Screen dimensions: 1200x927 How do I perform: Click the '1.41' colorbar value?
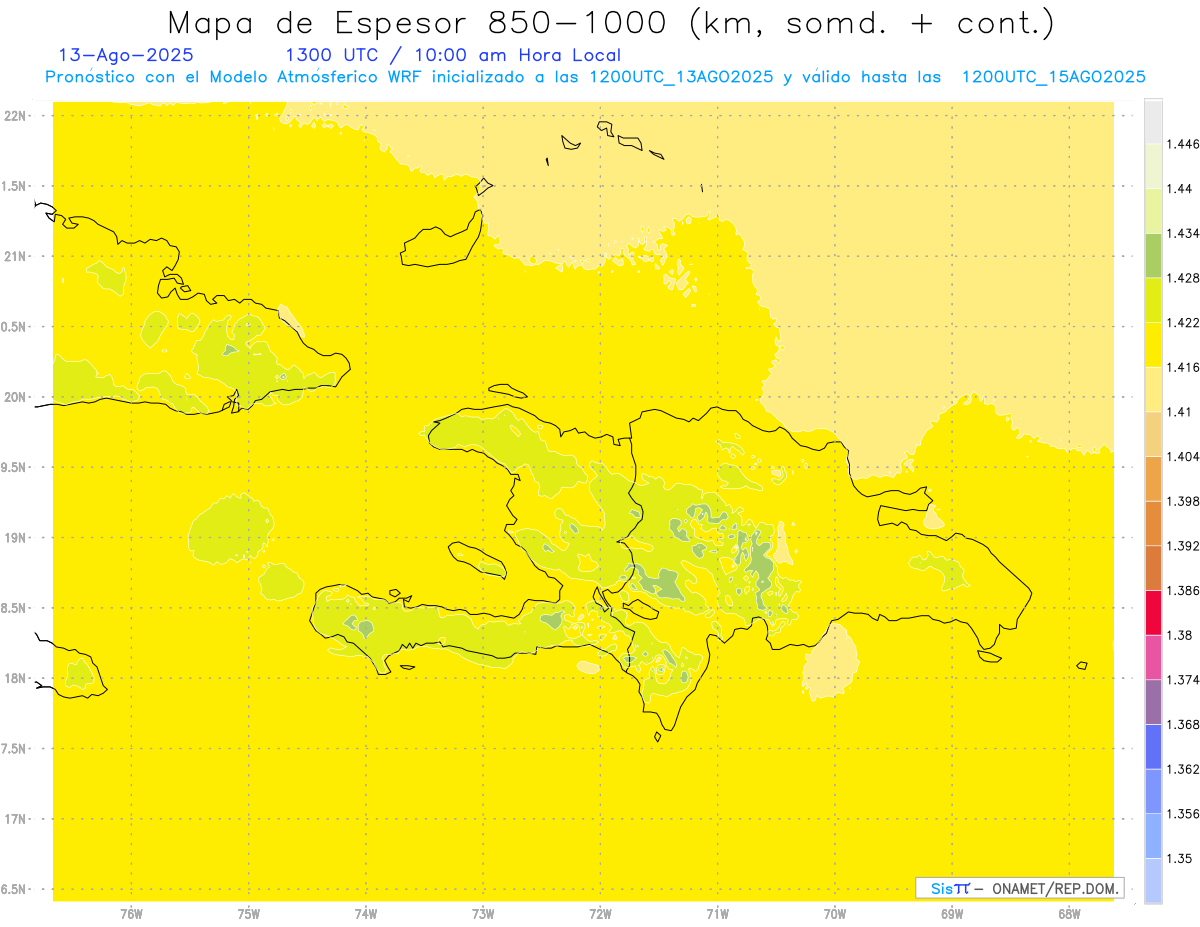pyautogui.click(x=1180, y=412)
